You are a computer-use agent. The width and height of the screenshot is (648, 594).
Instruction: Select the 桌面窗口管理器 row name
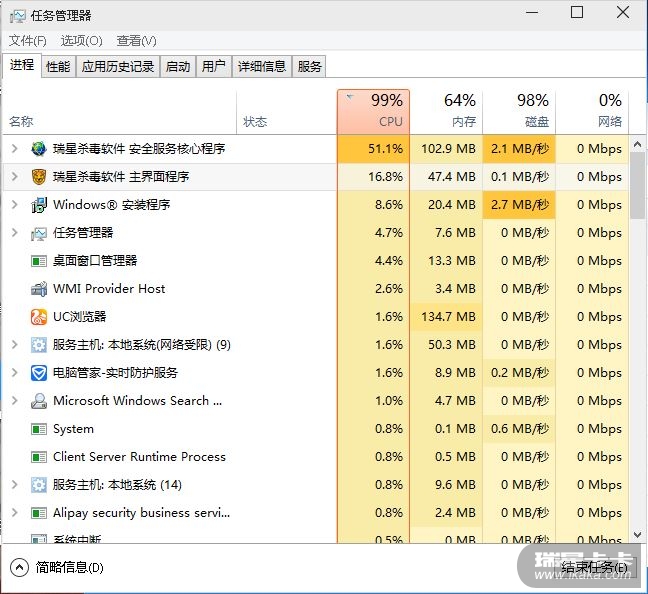pyautogui.click(x=95, y=261)
